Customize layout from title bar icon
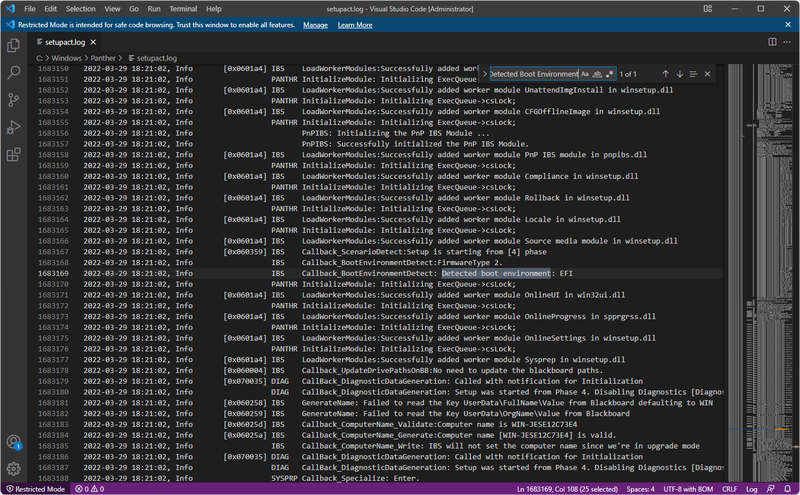The image size is (800, 495). [x=708, y=9]
